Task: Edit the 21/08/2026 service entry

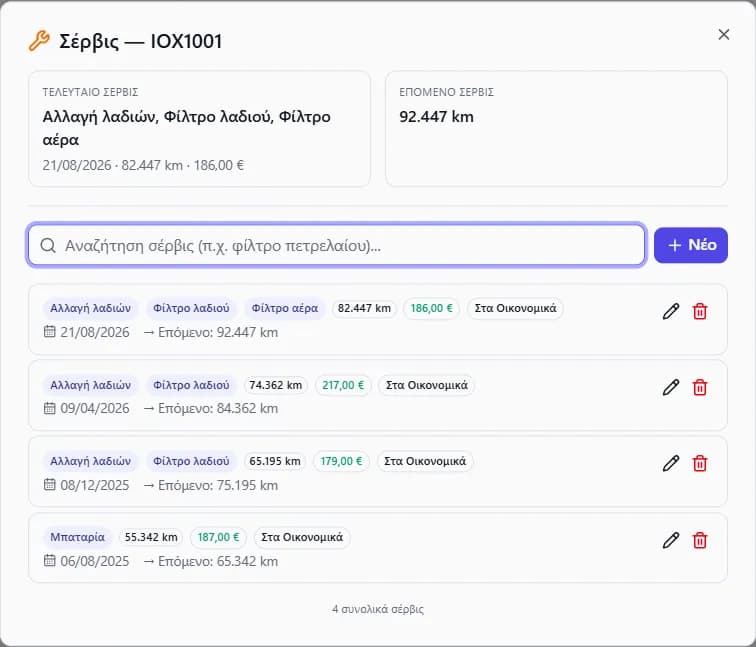Action: pos(671,311)
